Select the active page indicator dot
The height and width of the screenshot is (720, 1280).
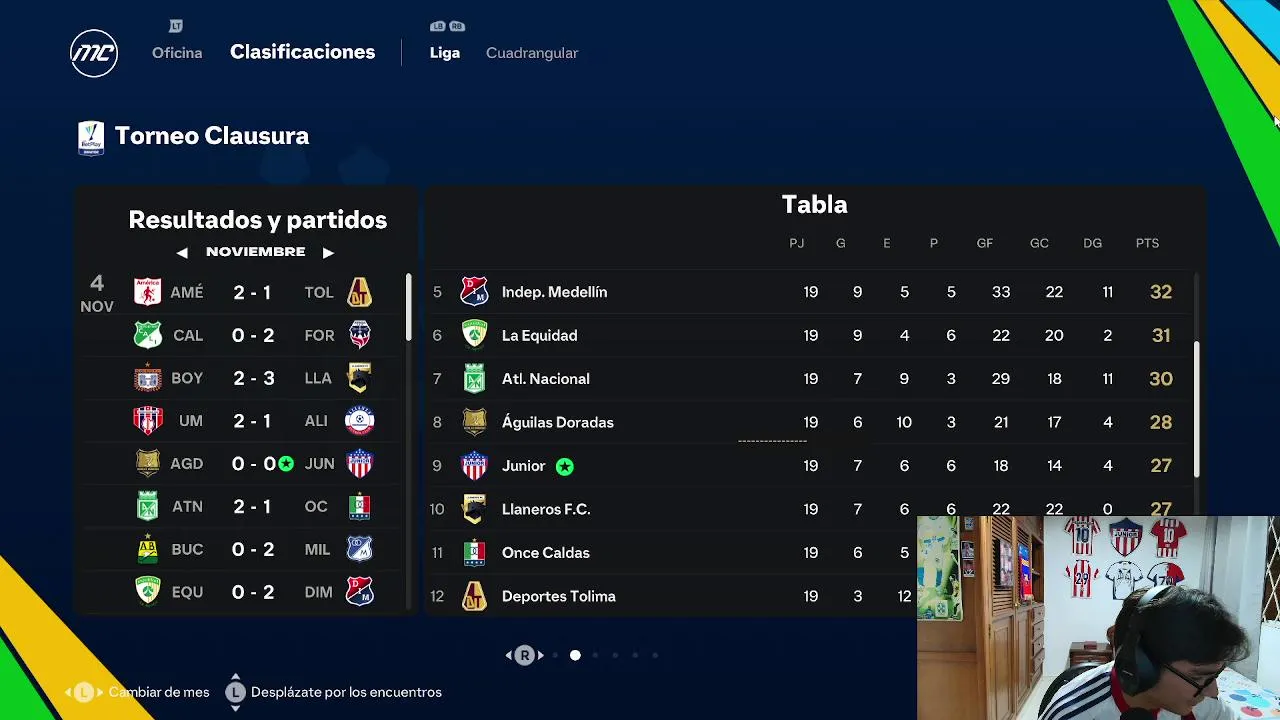(x=575, y=655)
